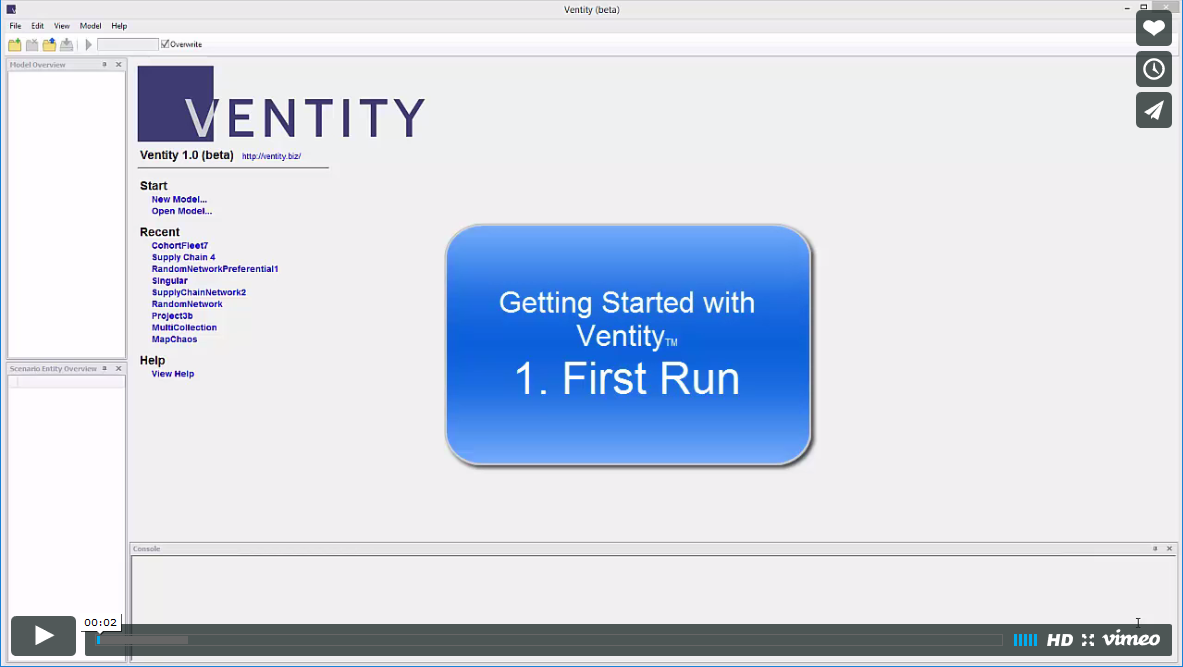Seek on the video progress bar
Screen dimensions: 1183x667
pyautogui.click(x=550, y=640)
